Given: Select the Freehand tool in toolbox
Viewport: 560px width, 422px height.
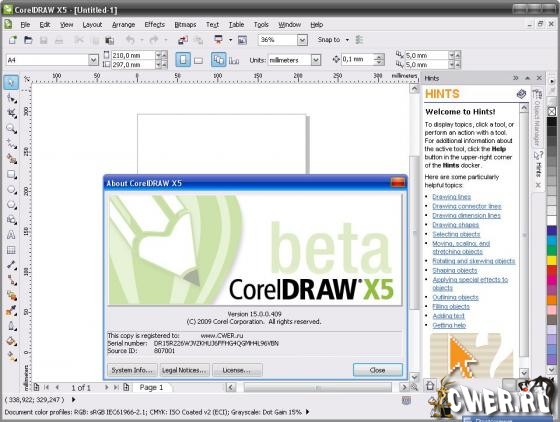Looking at the screenshot, I should tap(11, 144).
